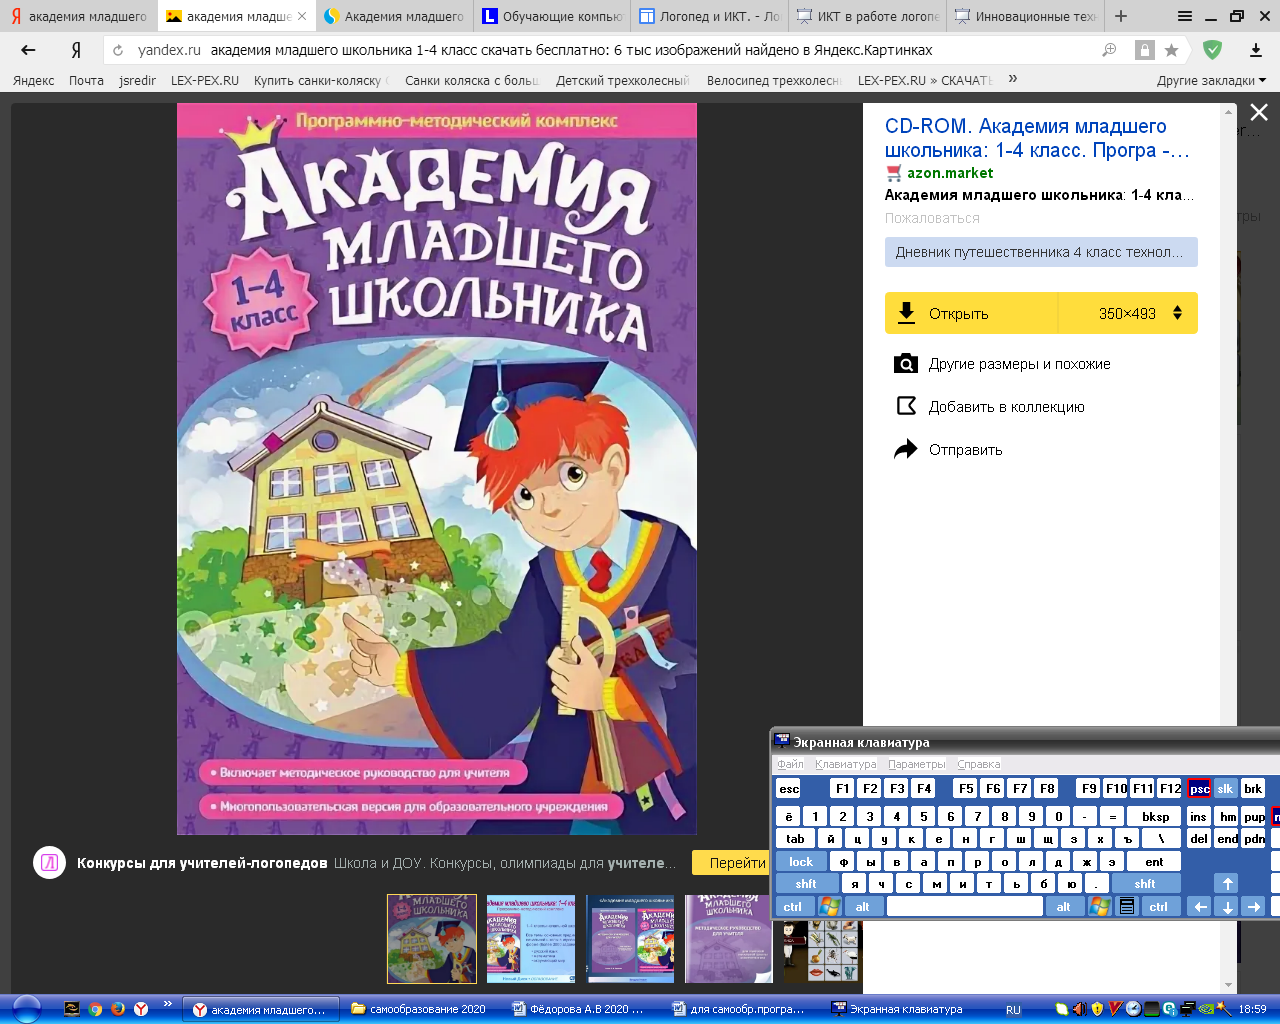Viewport: 1280px width, 1024px height.
Task: Switch to 'Обучающие компью' browser tab
Action: point(552,17)
